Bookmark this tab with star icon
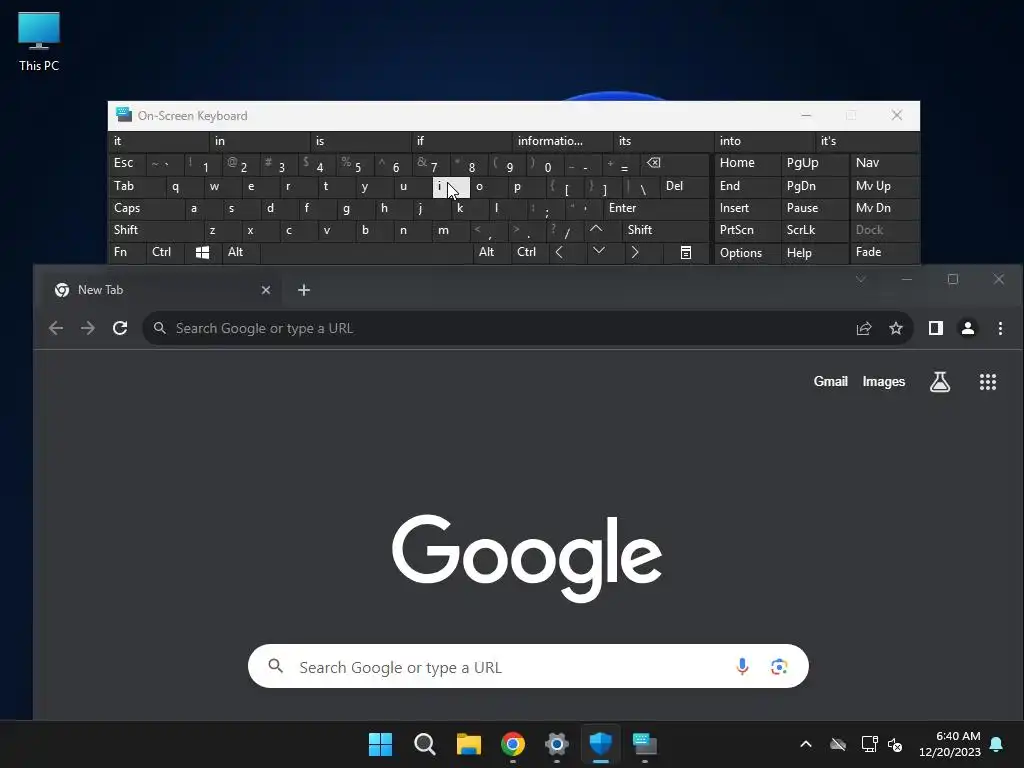1024x768 pixels. (896, 328)
